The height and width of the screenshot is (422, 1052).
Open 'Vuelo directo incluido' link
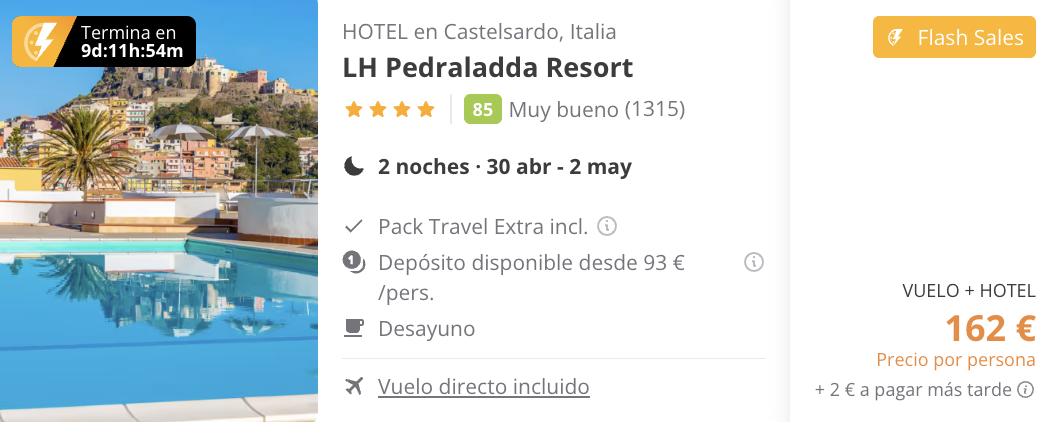[484, 386]
